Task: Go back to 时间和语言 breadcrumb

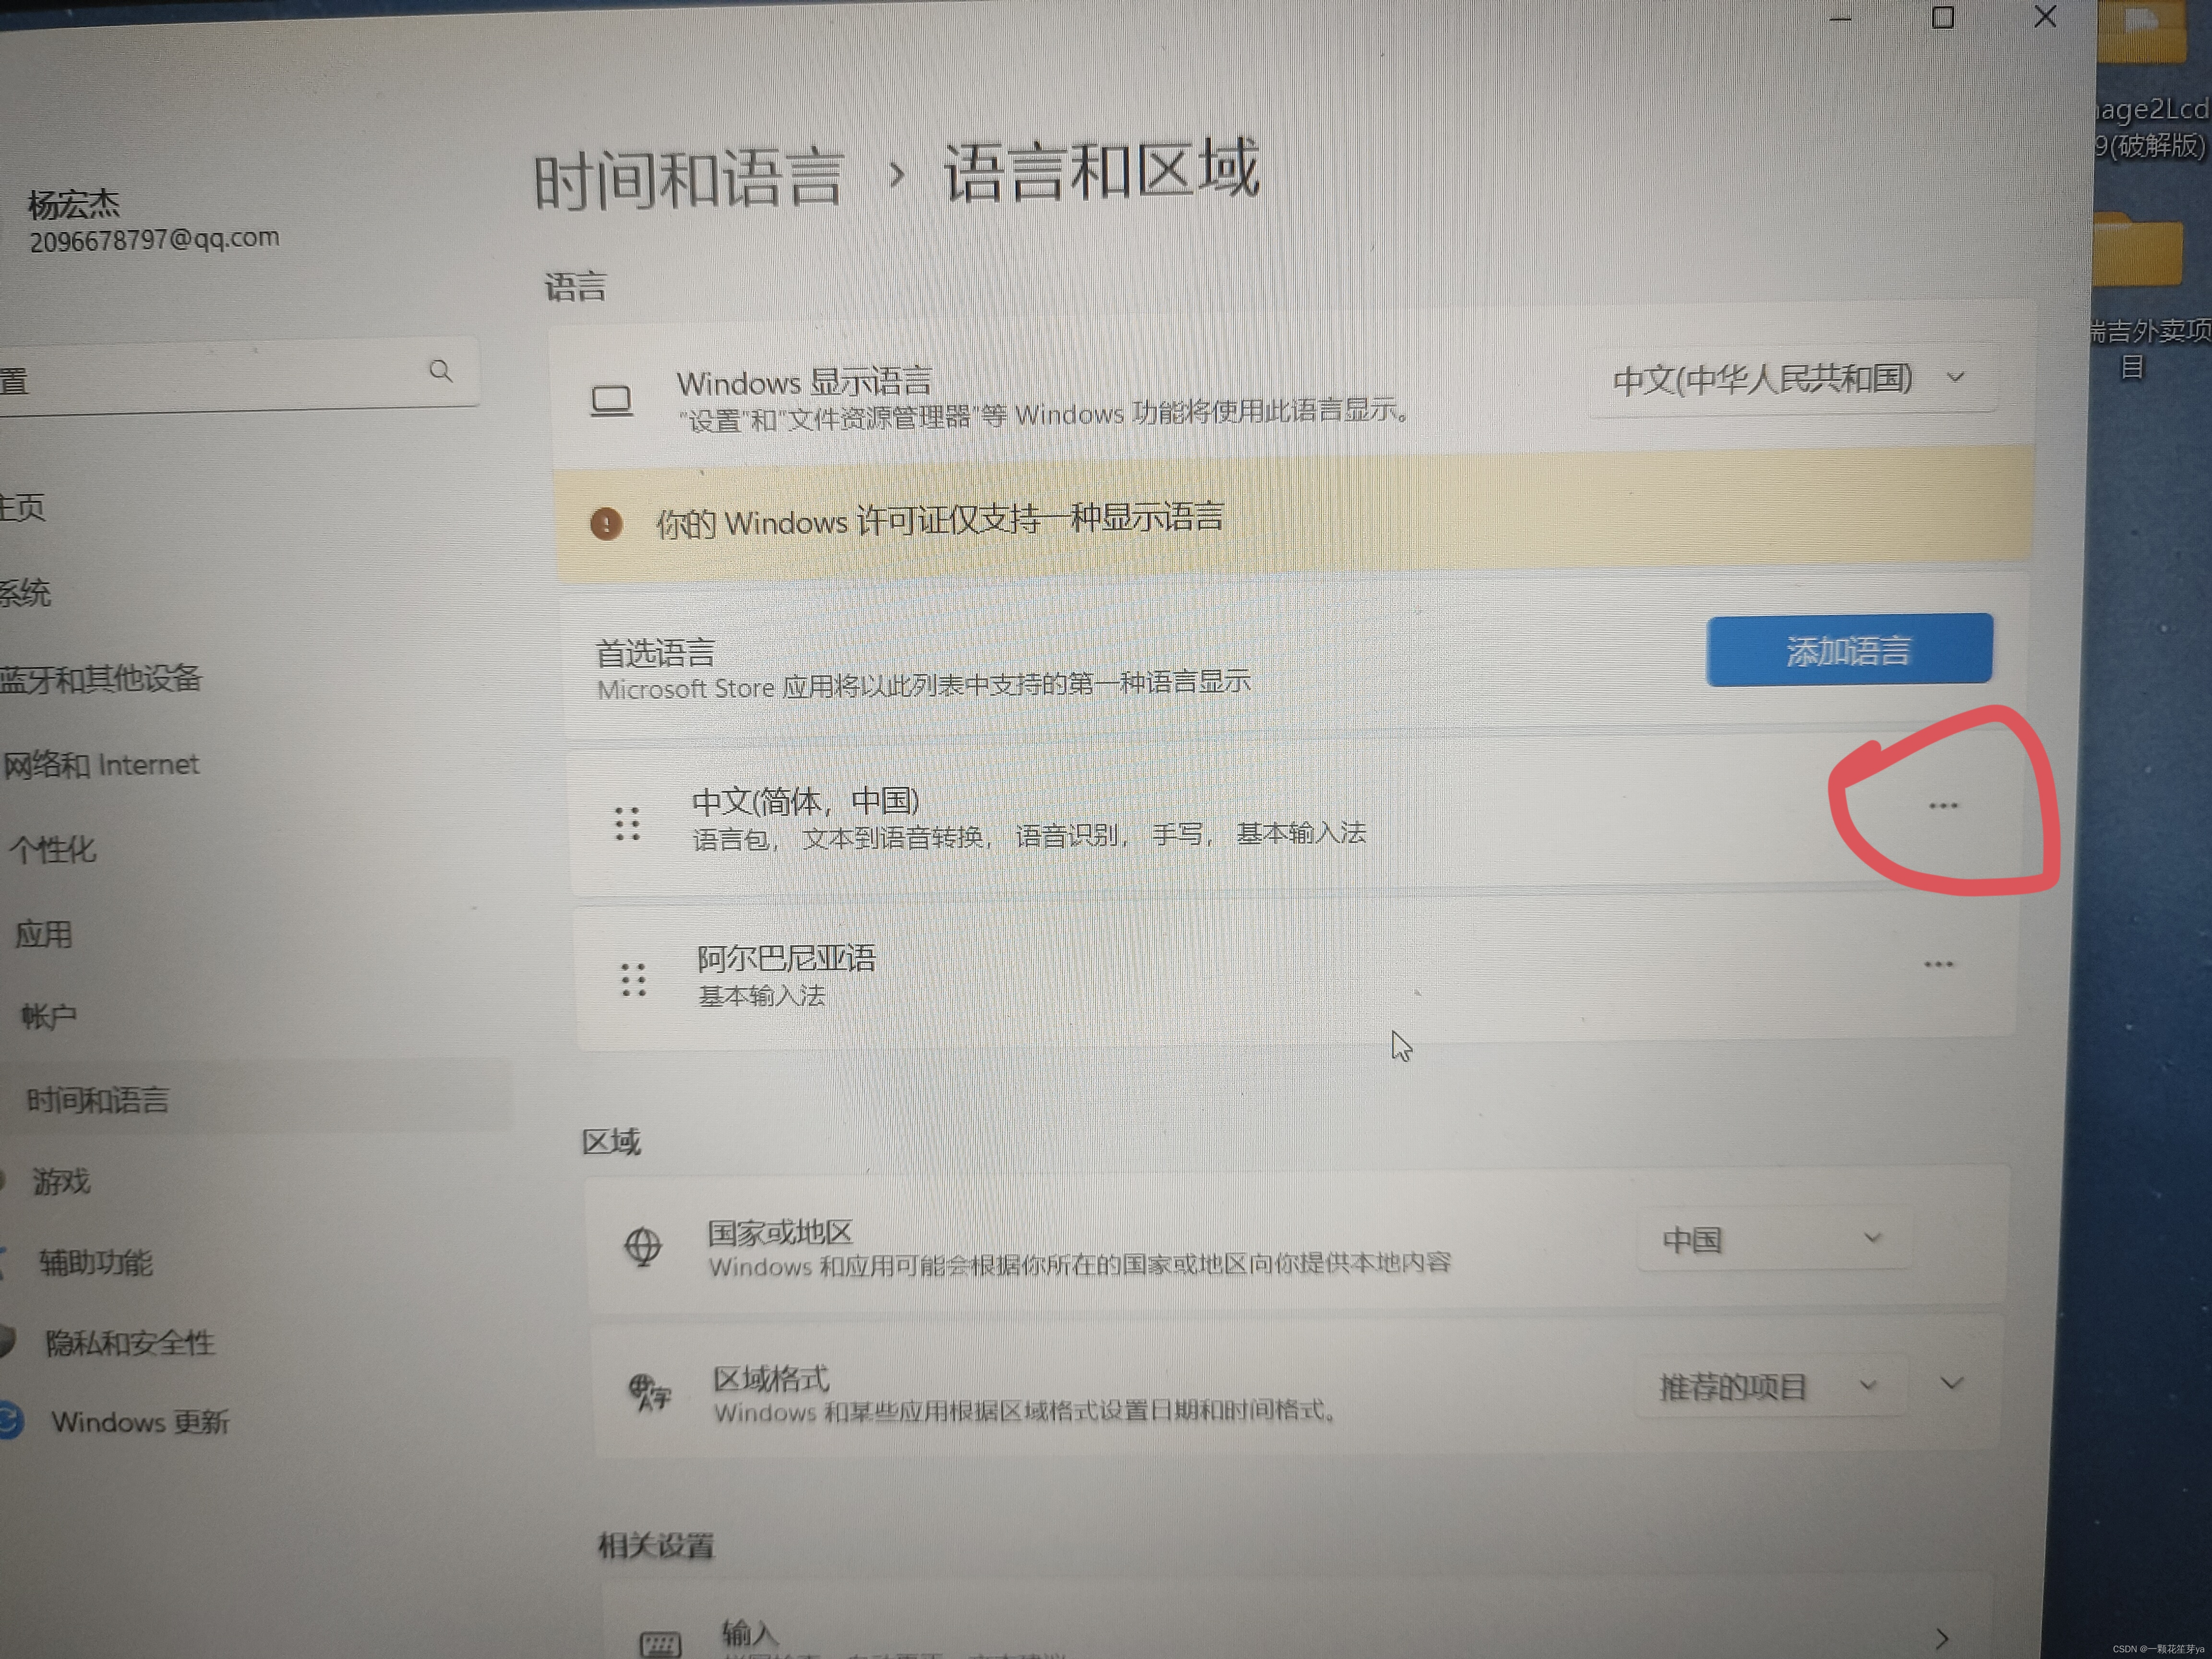Action: point(688,180)
